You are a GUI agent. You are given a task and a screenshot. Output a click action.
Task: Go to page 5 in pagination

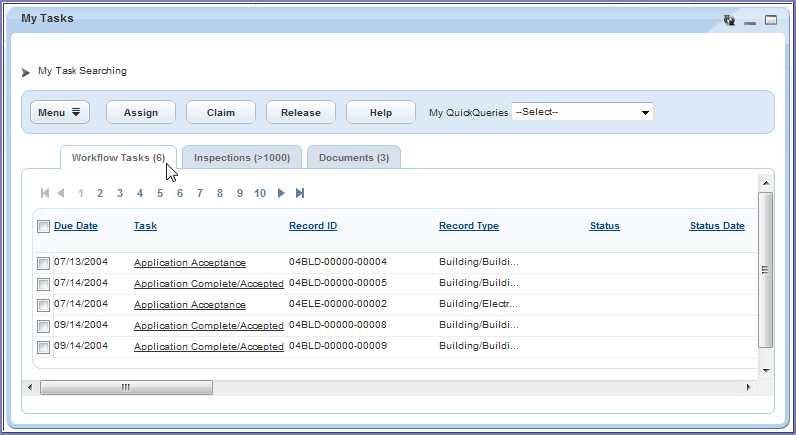click(x=160, y=193)
